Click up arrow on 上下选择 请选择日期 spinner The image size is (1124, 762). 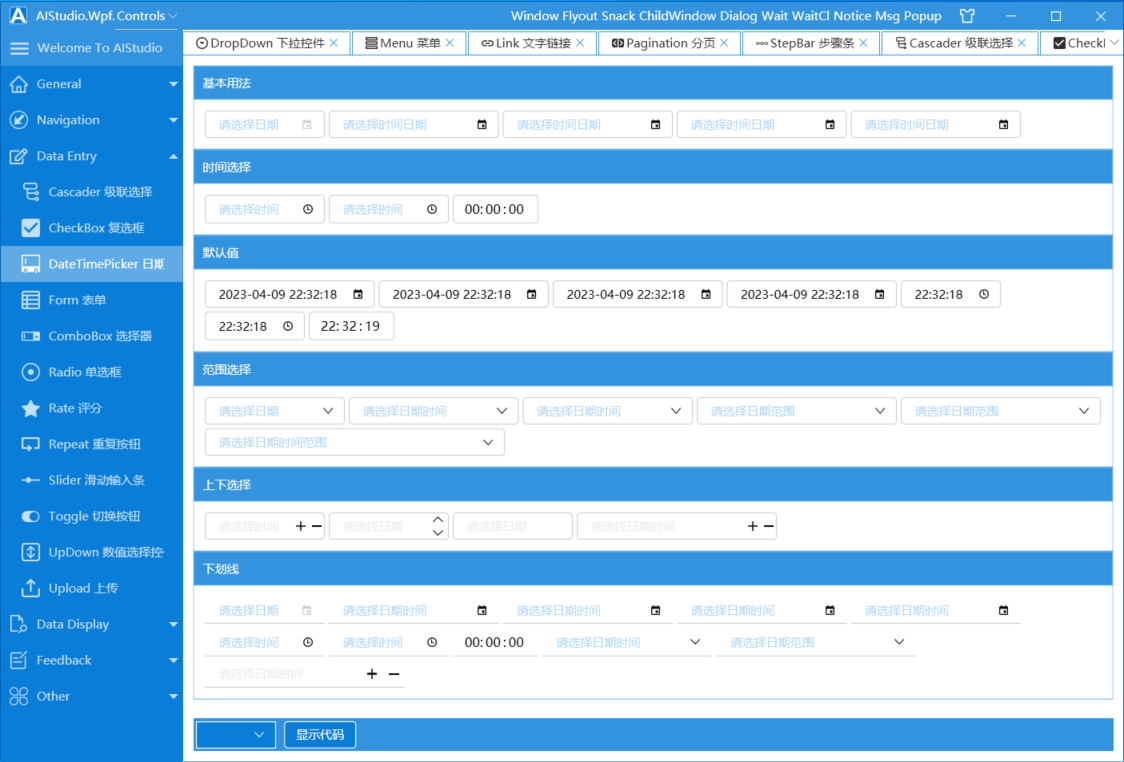click(438, 520)
